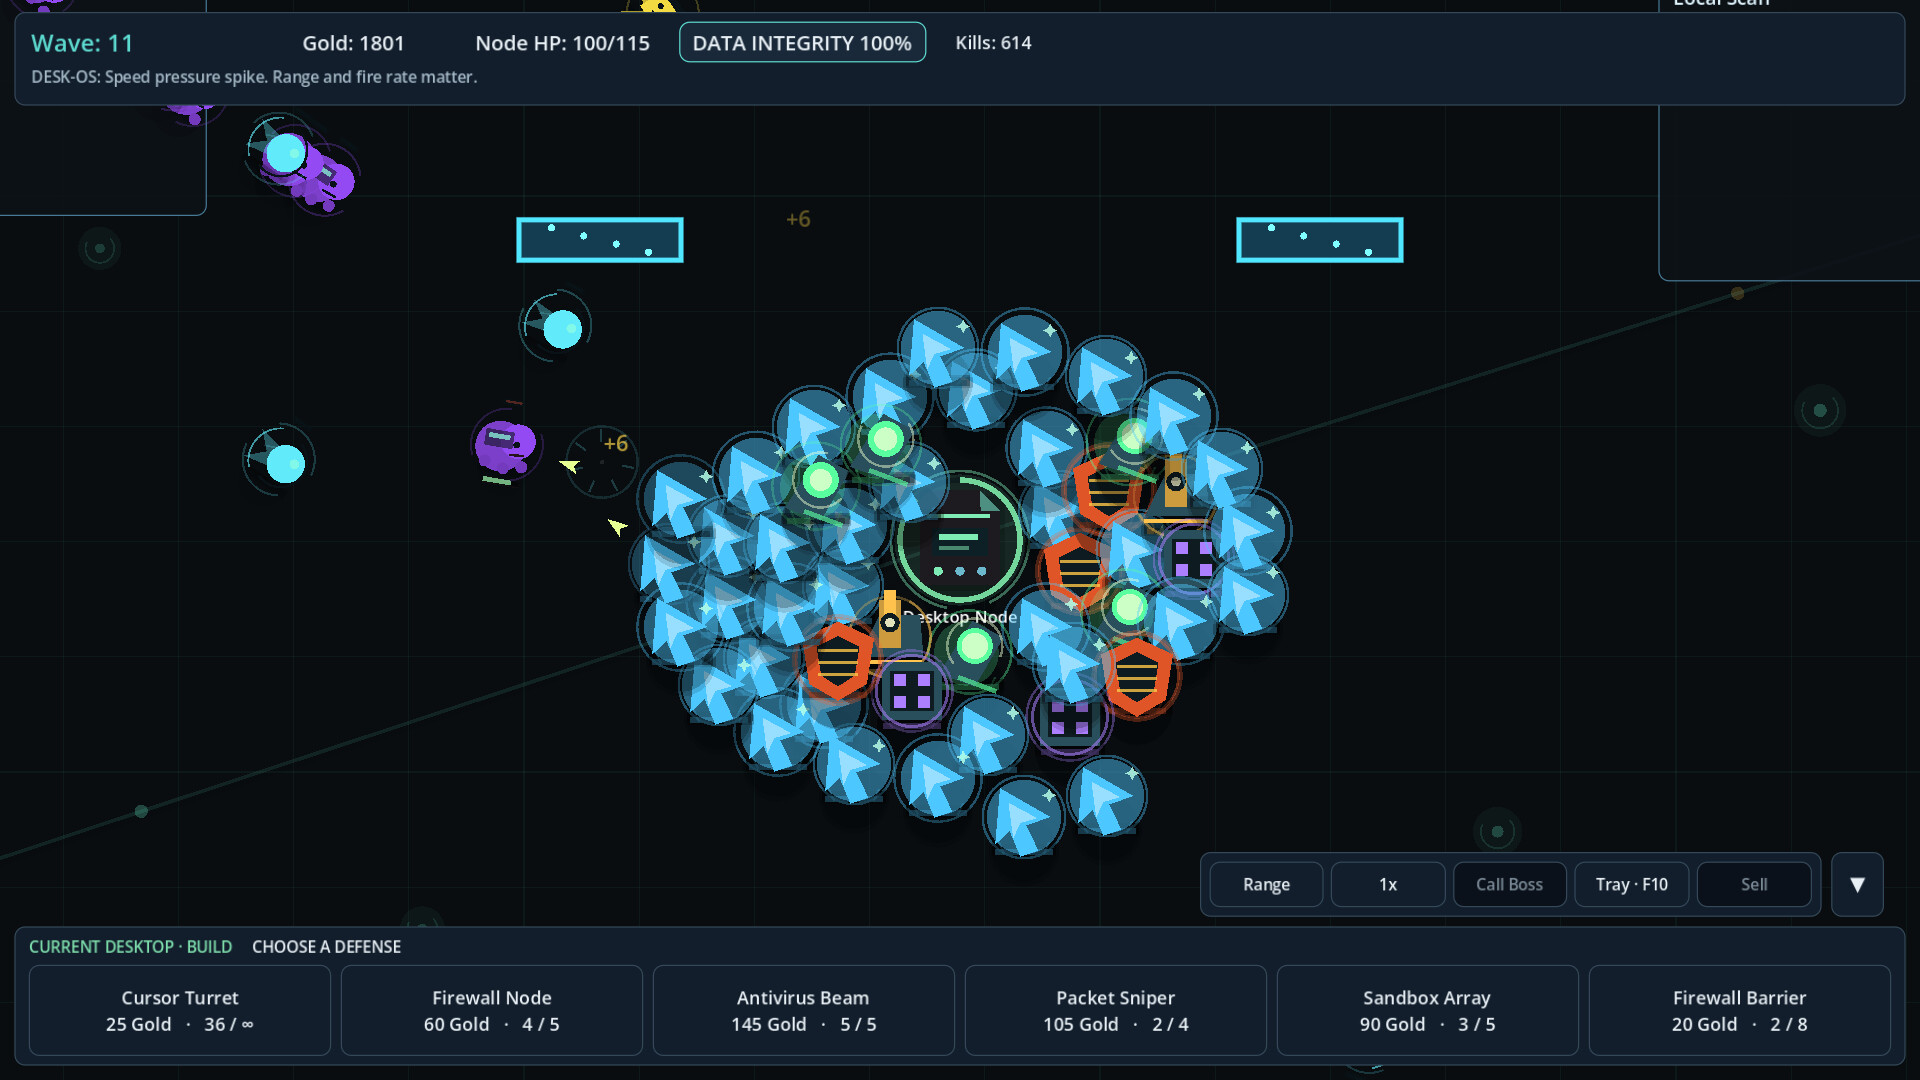Click the Node HP: 100/115 readout
The width and height of the screenshot is (1920, 1080).
562,43
